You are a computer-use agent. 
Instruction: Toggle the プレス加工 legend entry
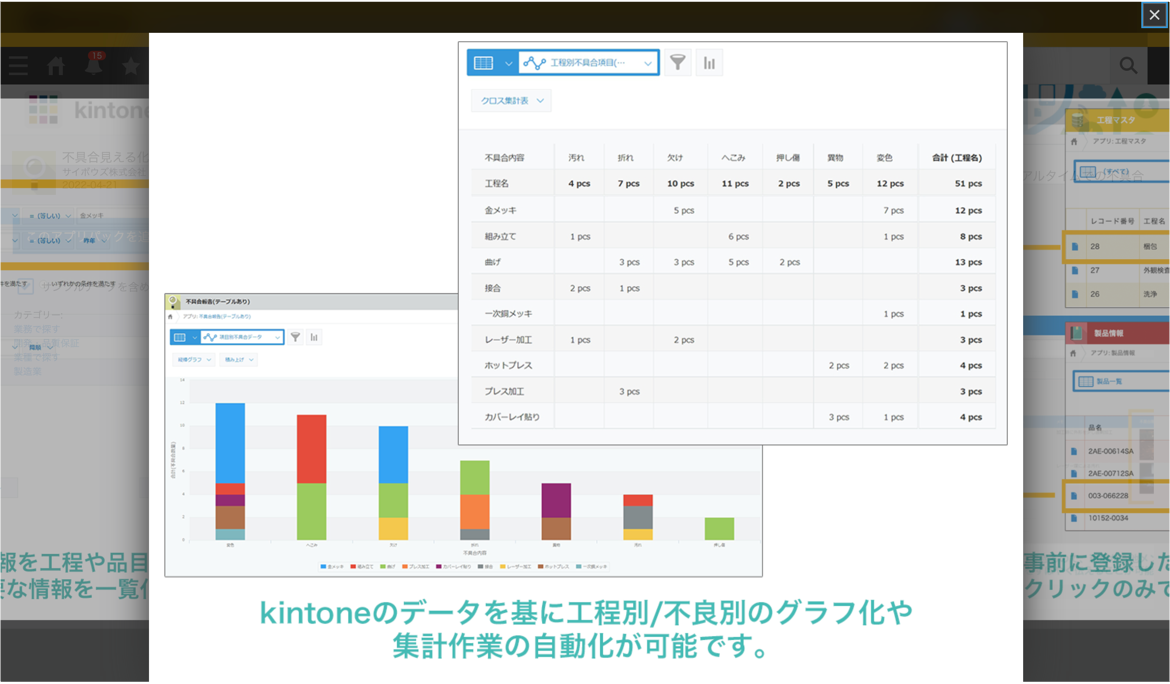coord(414,567)
